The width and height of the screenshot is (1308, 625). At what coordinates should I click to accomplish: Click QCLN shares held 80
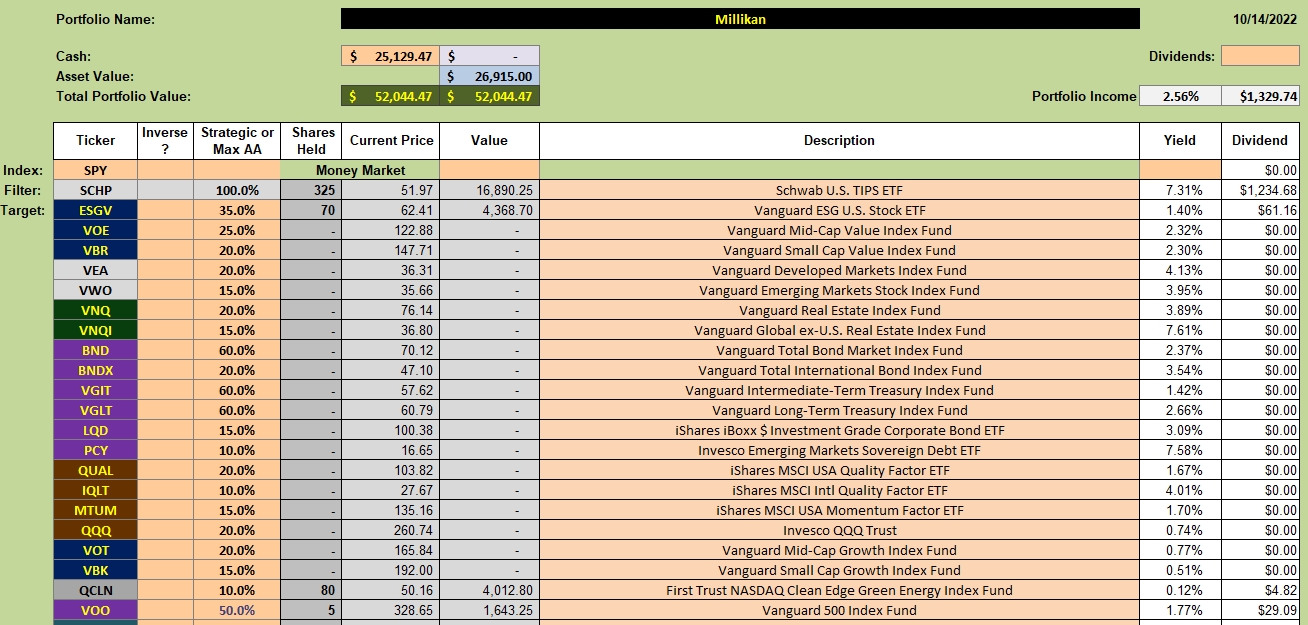(x=311, y=590)
